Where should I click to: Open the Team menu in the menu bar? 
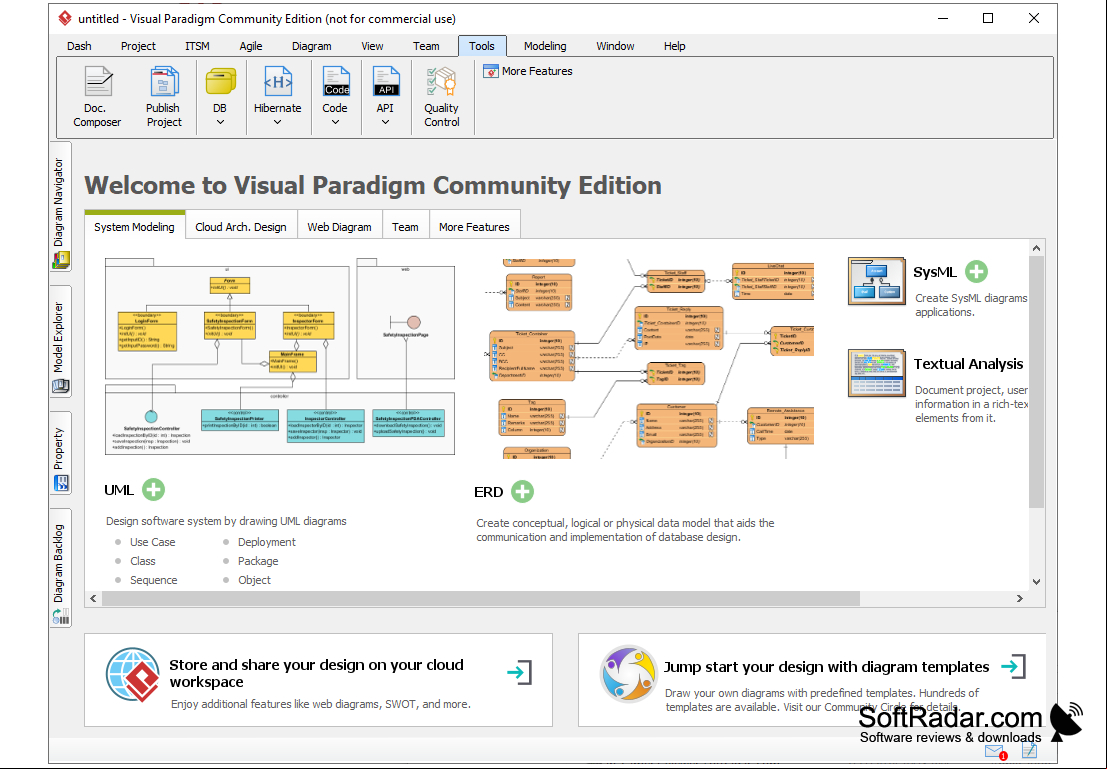[x=426, y=46]
